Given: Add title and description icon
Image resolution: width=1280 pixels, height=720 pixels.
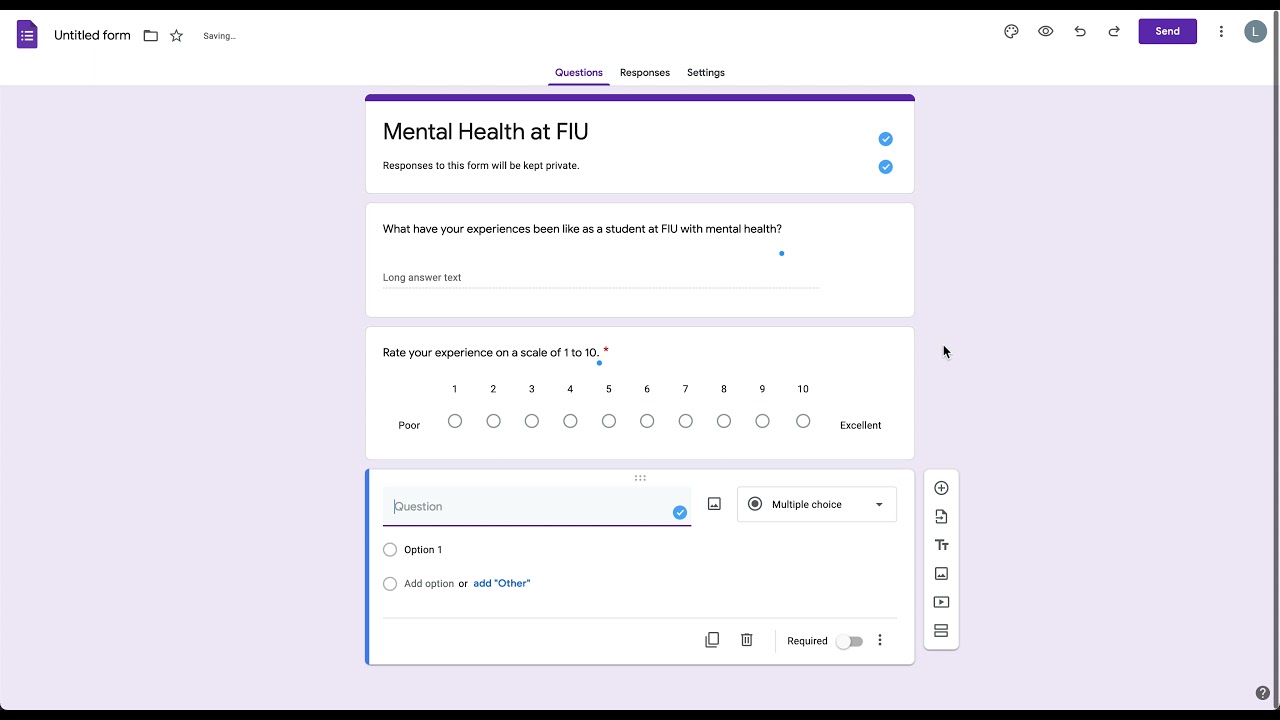Looking at the screenshot, I should click(x=941, y=545).
